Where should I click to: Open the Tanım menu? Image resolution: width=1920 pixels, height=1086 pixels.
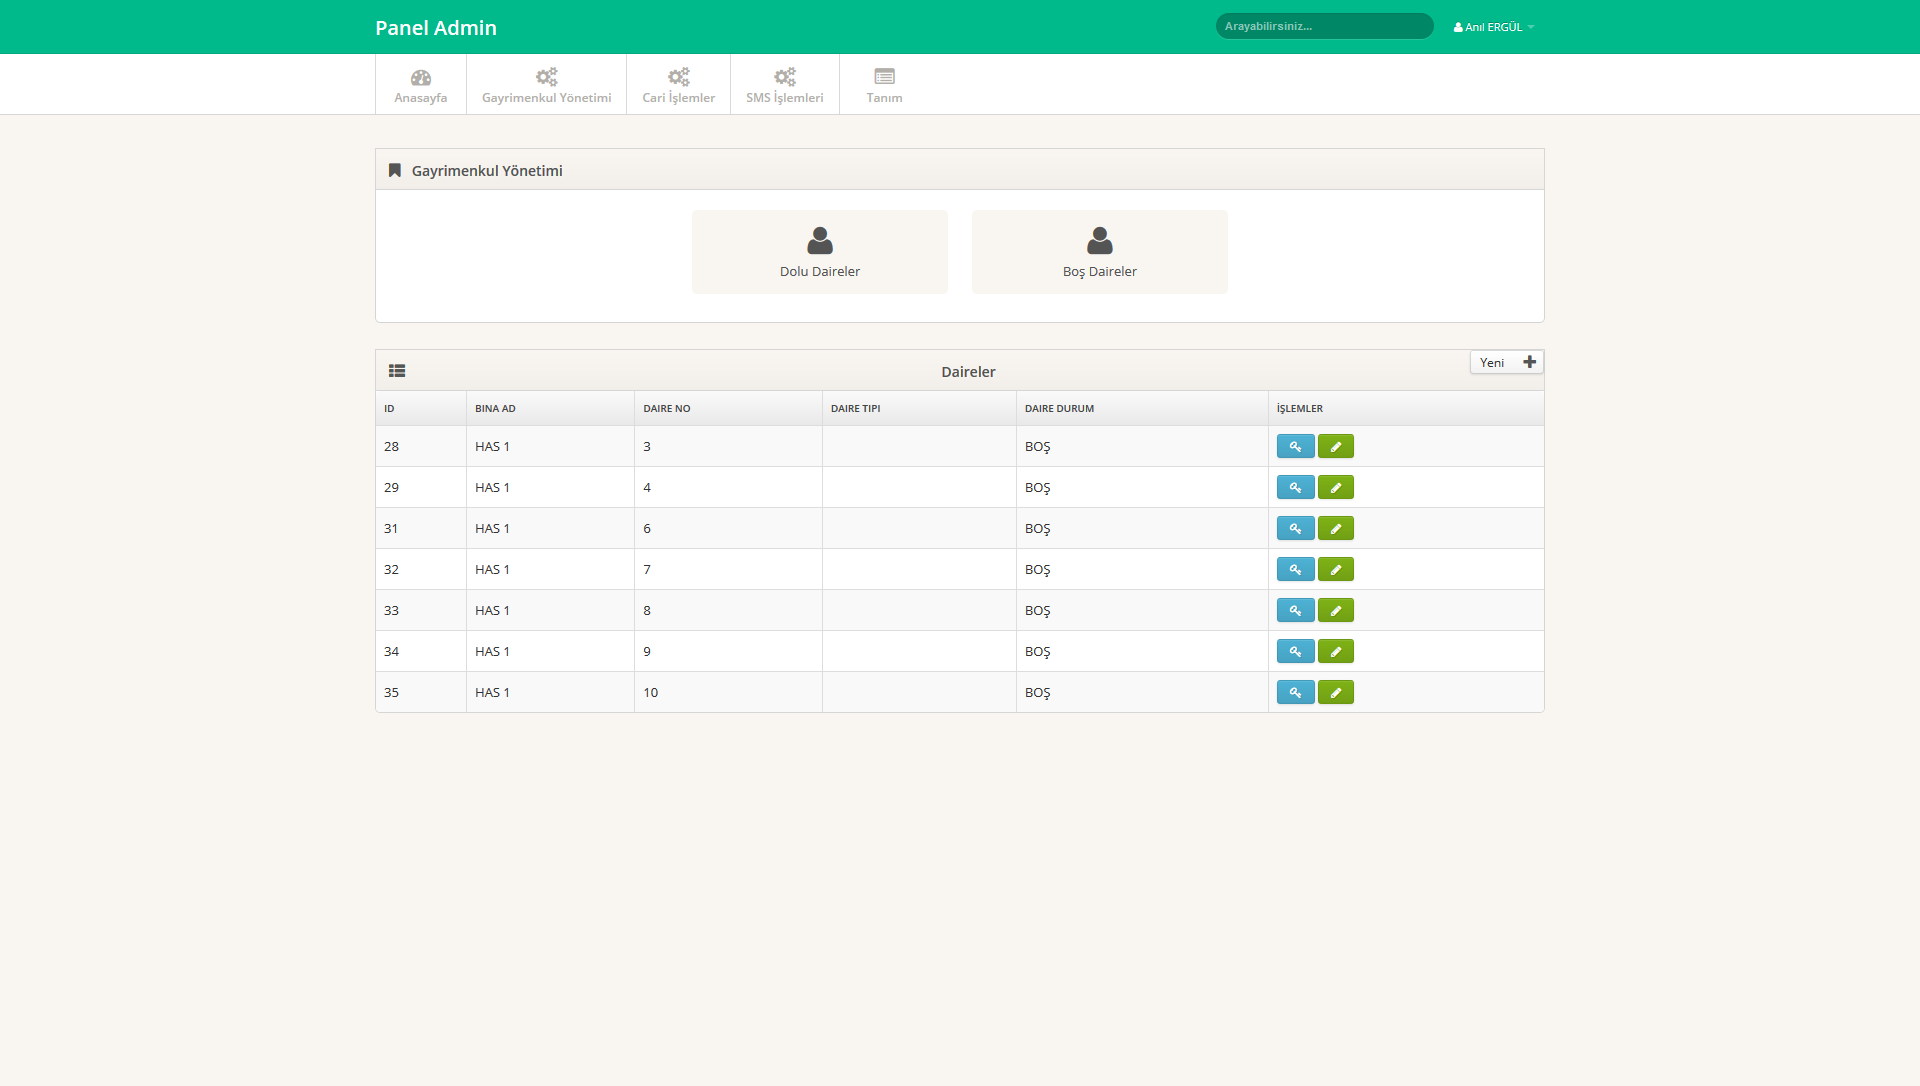(x=884, y=85)
